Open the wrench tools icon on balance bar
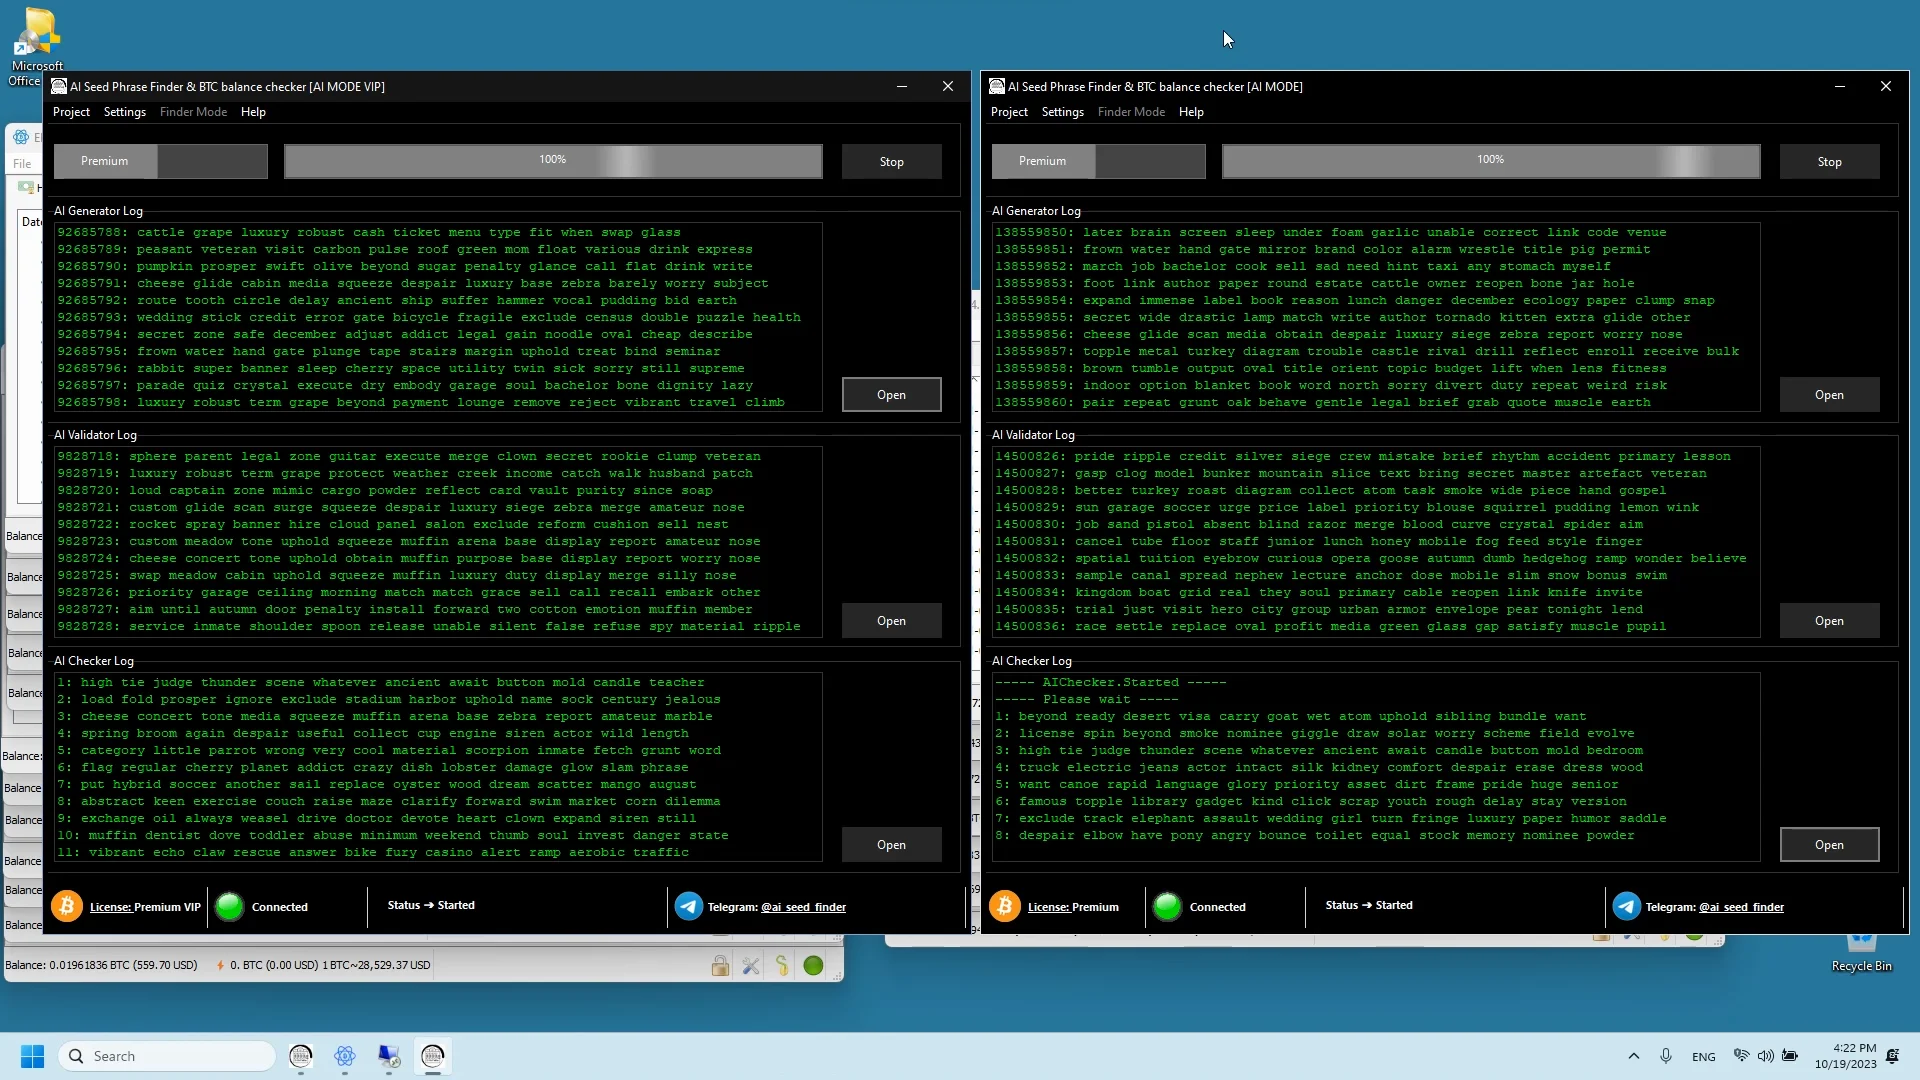 (x=751, y=965)
